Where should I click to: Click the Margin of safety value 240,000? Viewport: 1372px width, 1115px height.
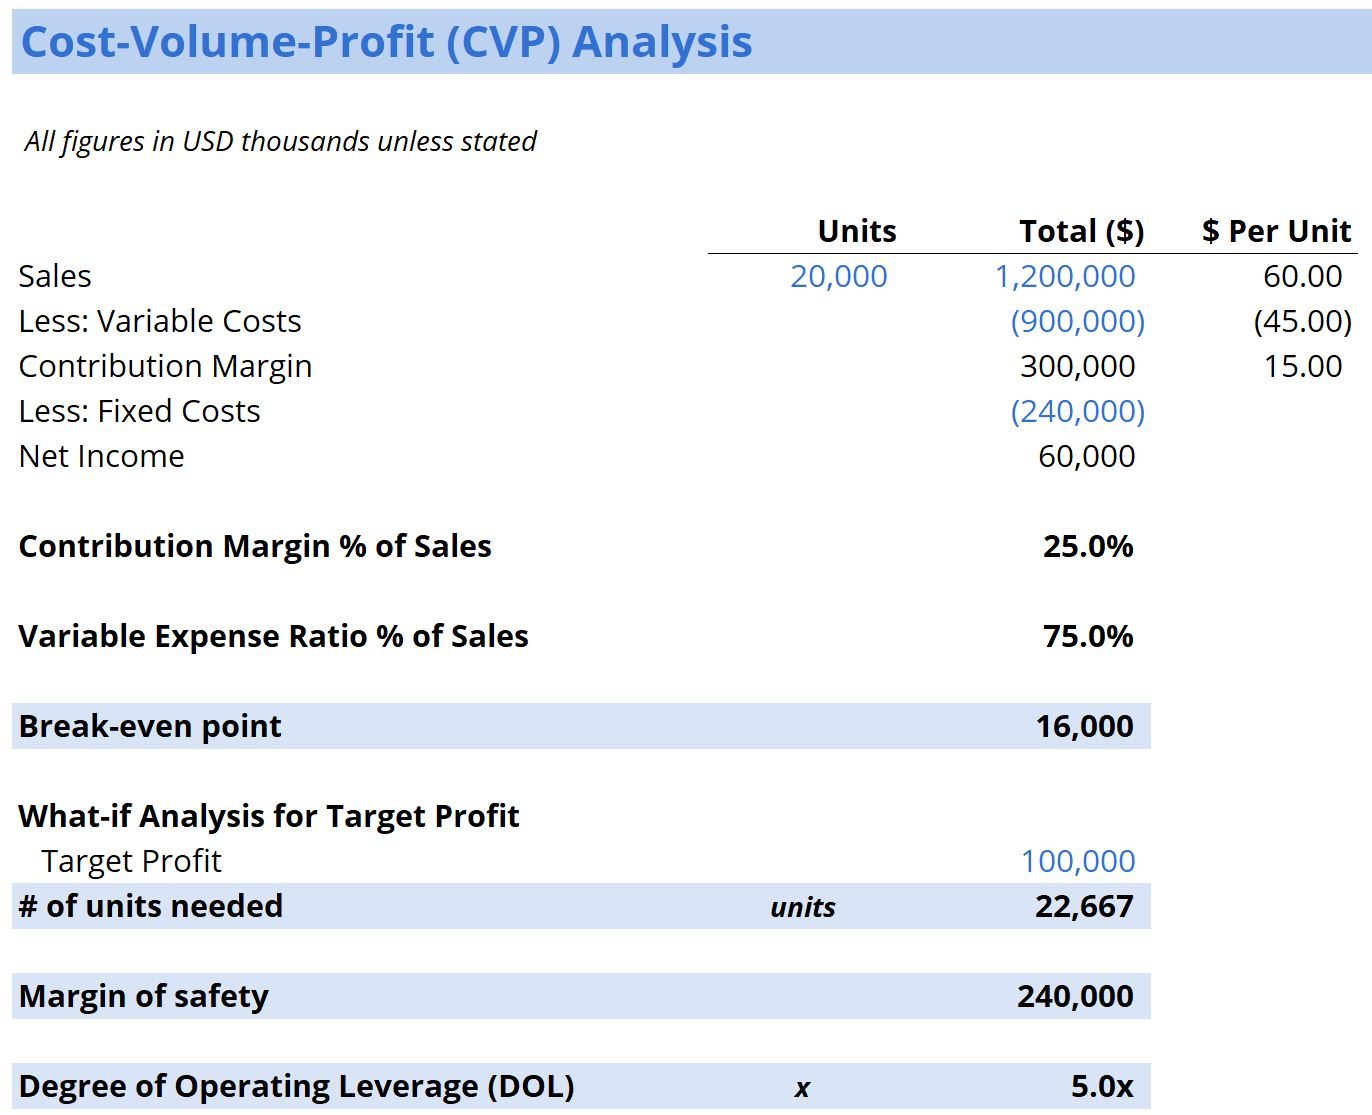(1075, 996)
